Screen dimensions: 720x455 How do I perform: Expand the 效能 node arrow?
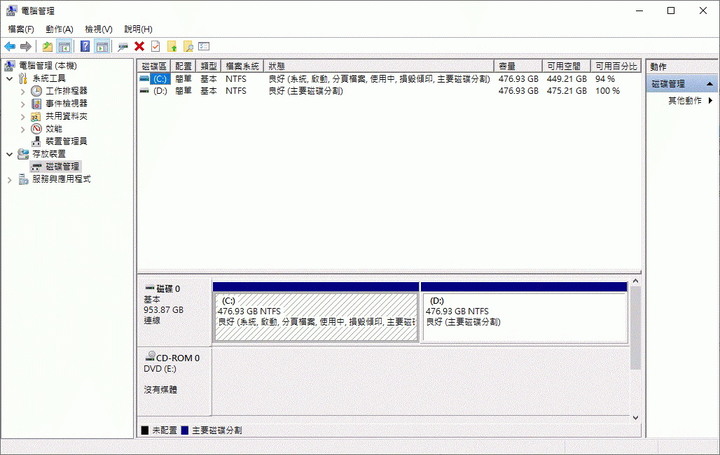coord(22,129)
